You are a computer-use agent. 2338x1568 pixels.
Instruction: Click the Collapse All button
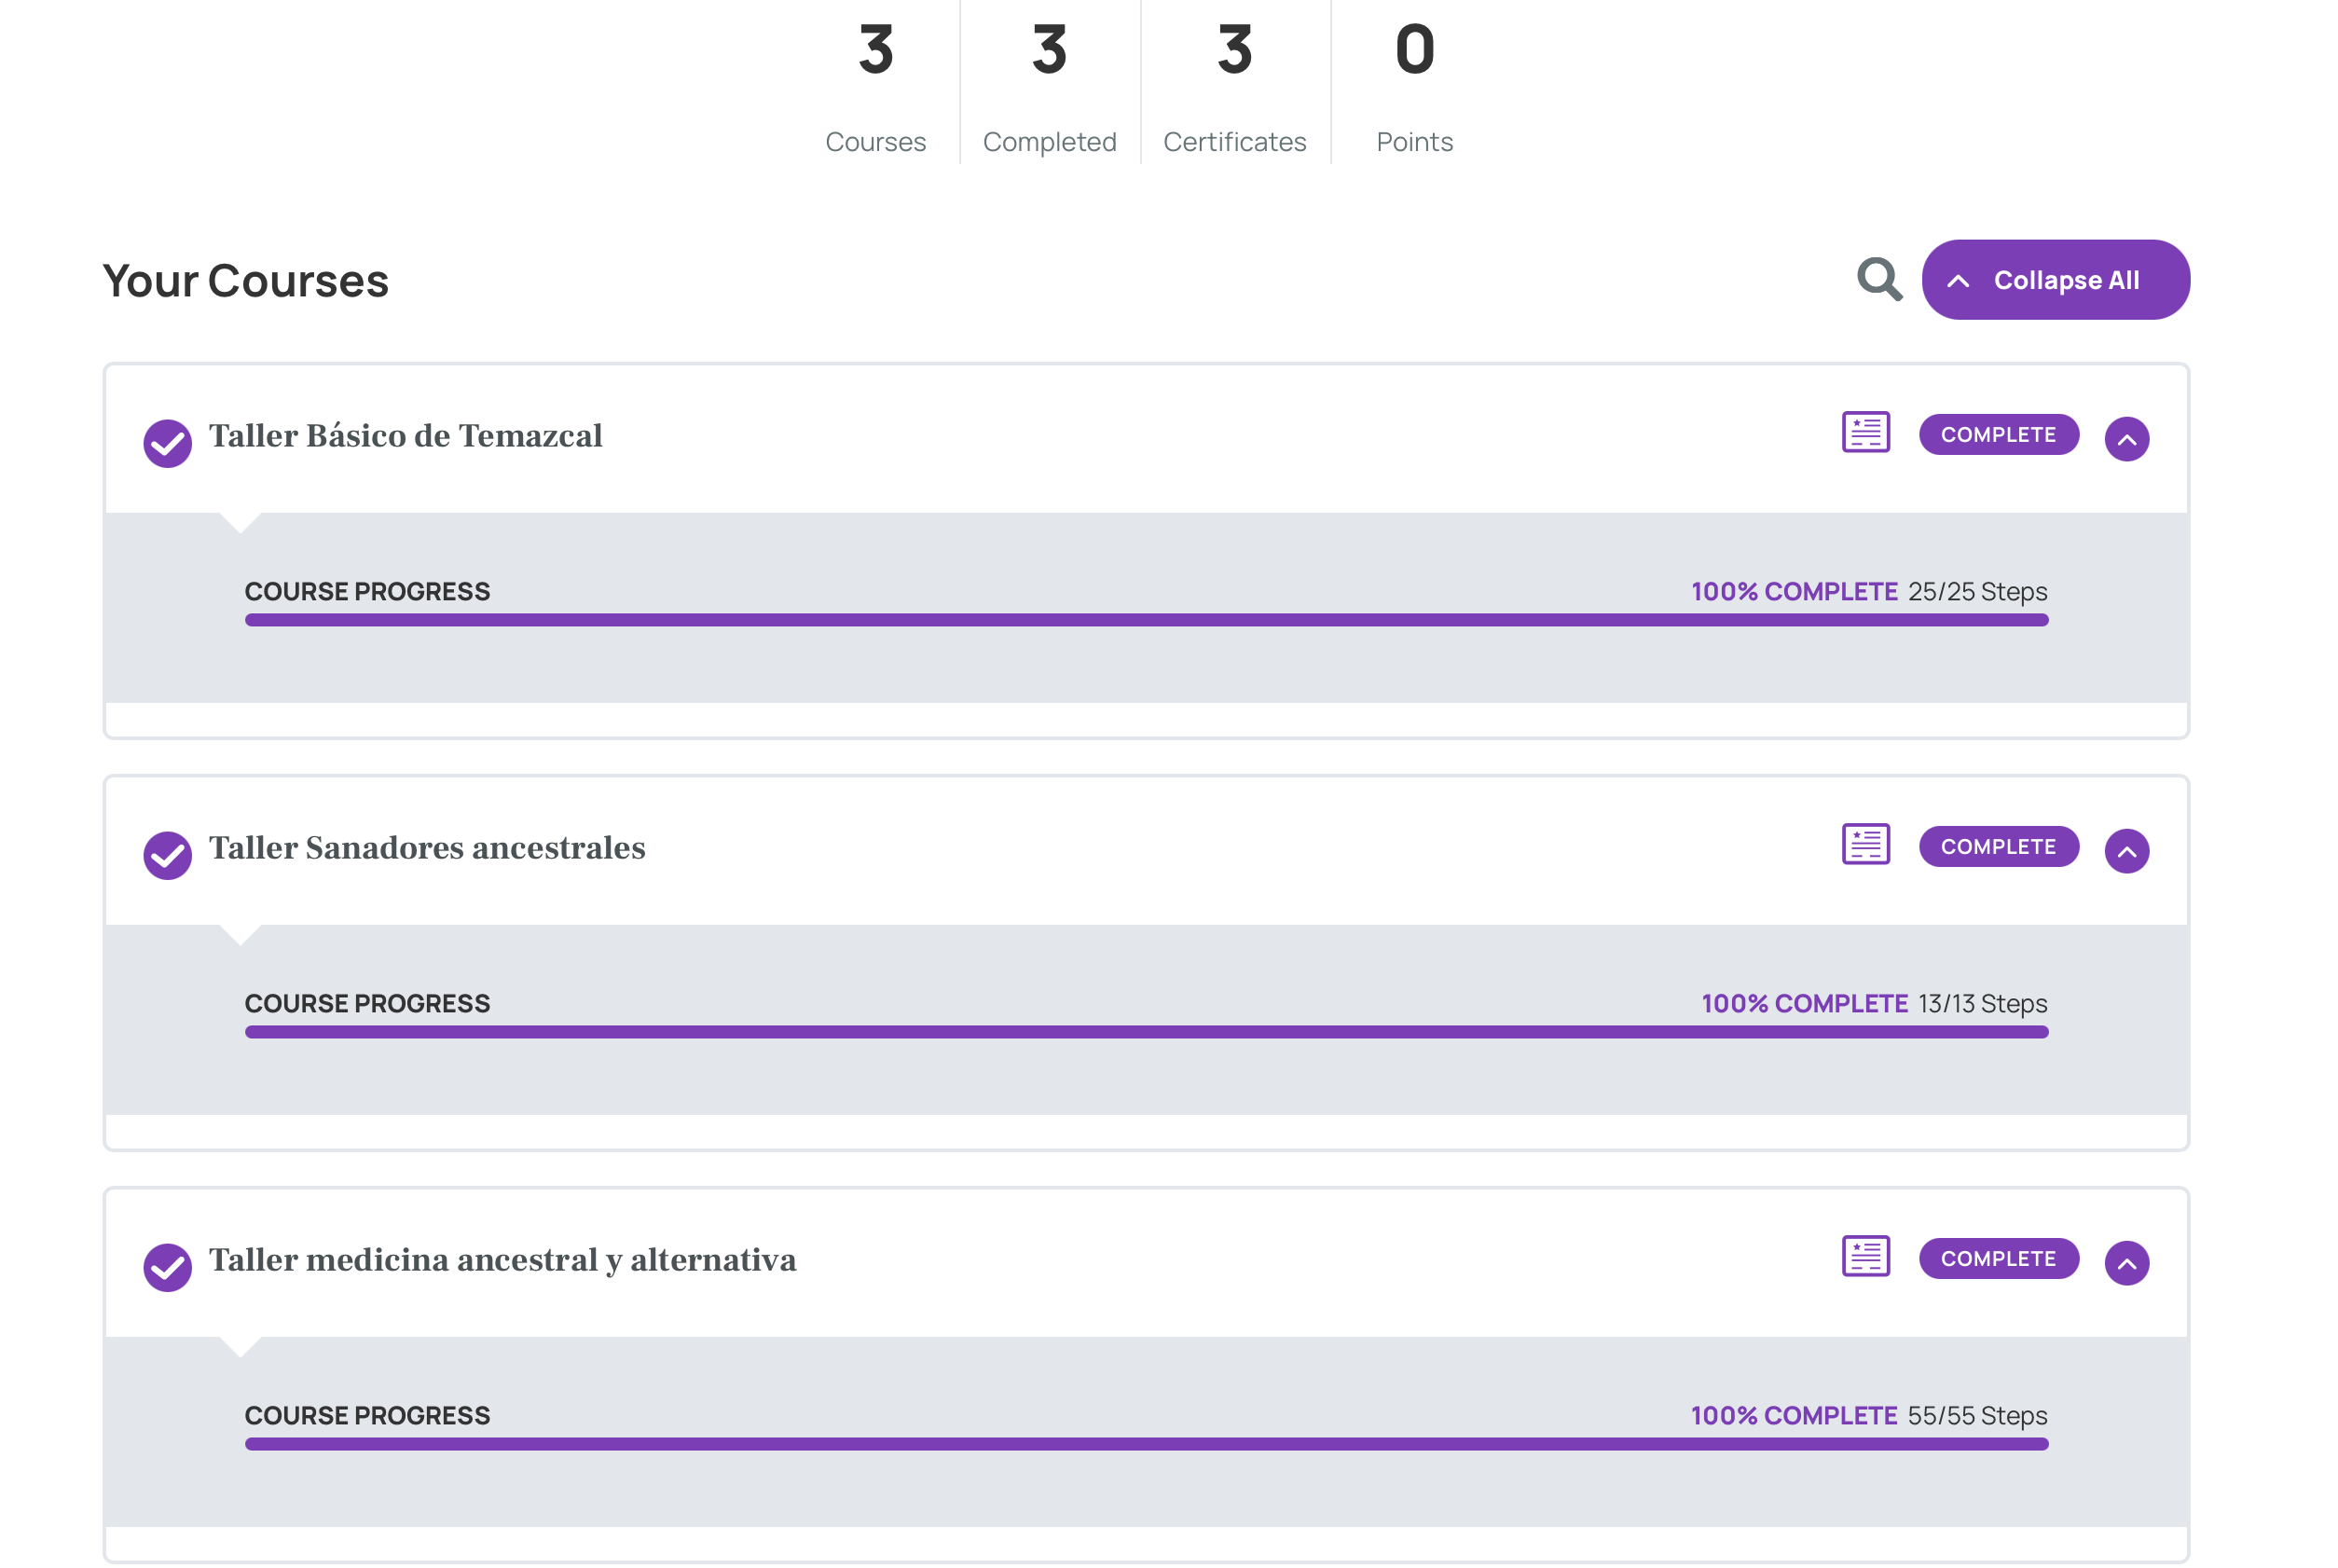tap(2055, 280)
